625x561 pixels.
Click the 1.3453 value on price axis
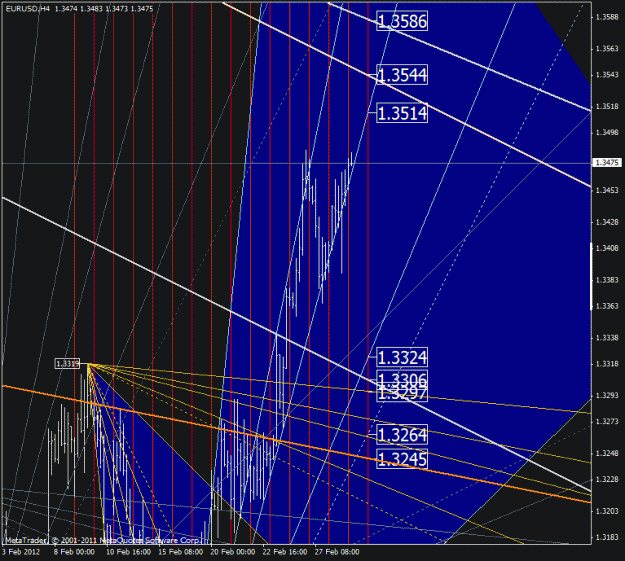[x=607, y=190]
